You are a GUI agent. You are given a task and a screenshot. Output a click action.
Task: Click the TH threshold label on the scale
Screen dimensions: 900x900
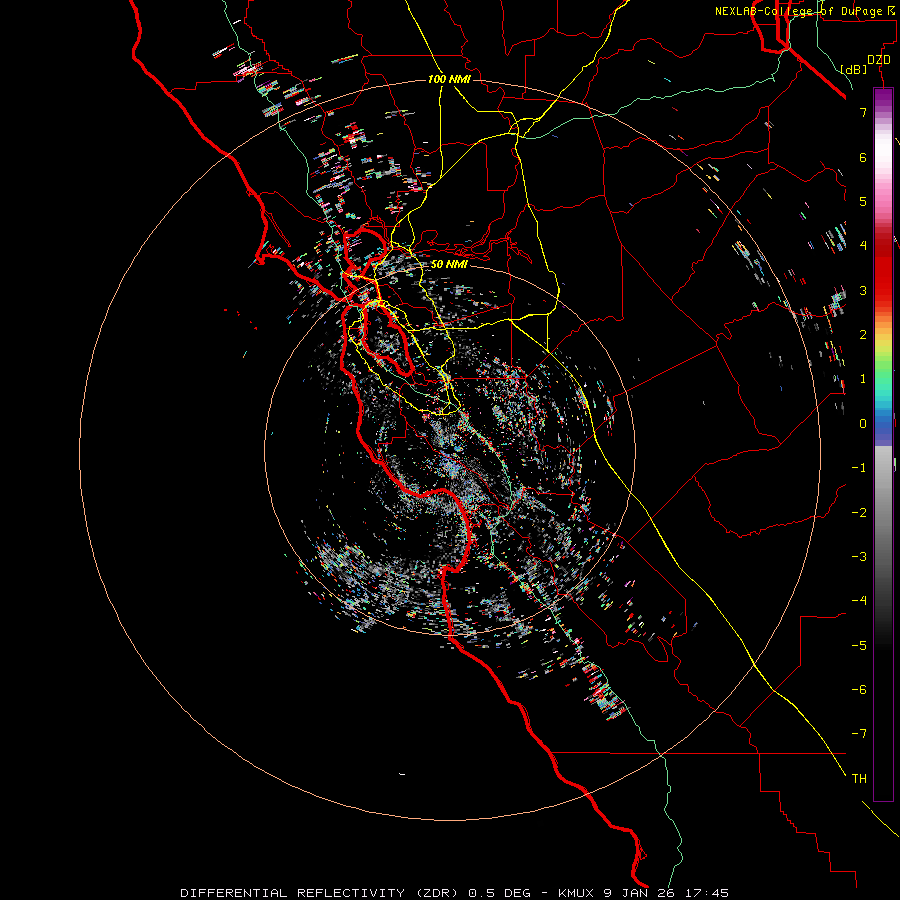[x=859, y=779]
